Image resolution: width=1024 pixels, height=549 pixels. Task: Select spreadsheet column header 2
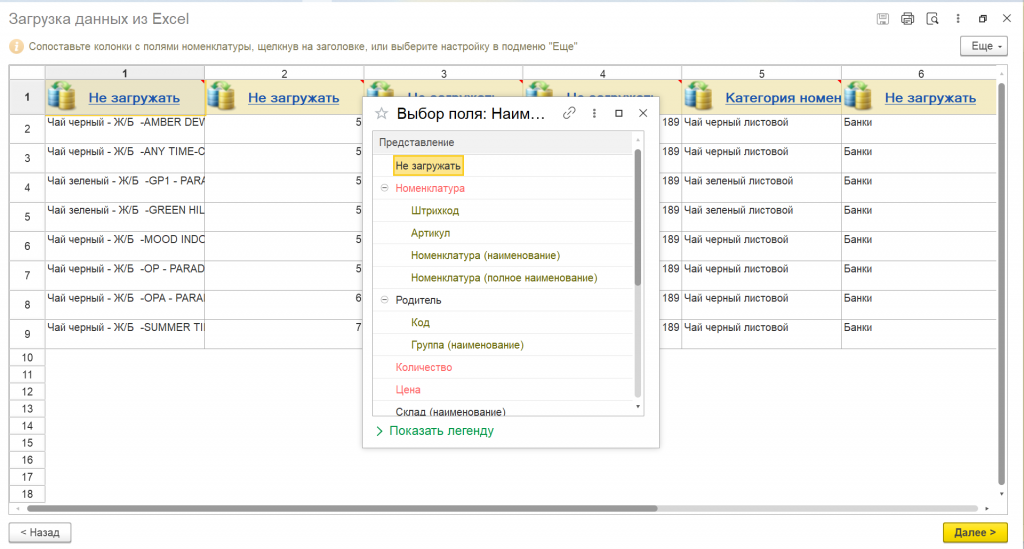point(284,73)
